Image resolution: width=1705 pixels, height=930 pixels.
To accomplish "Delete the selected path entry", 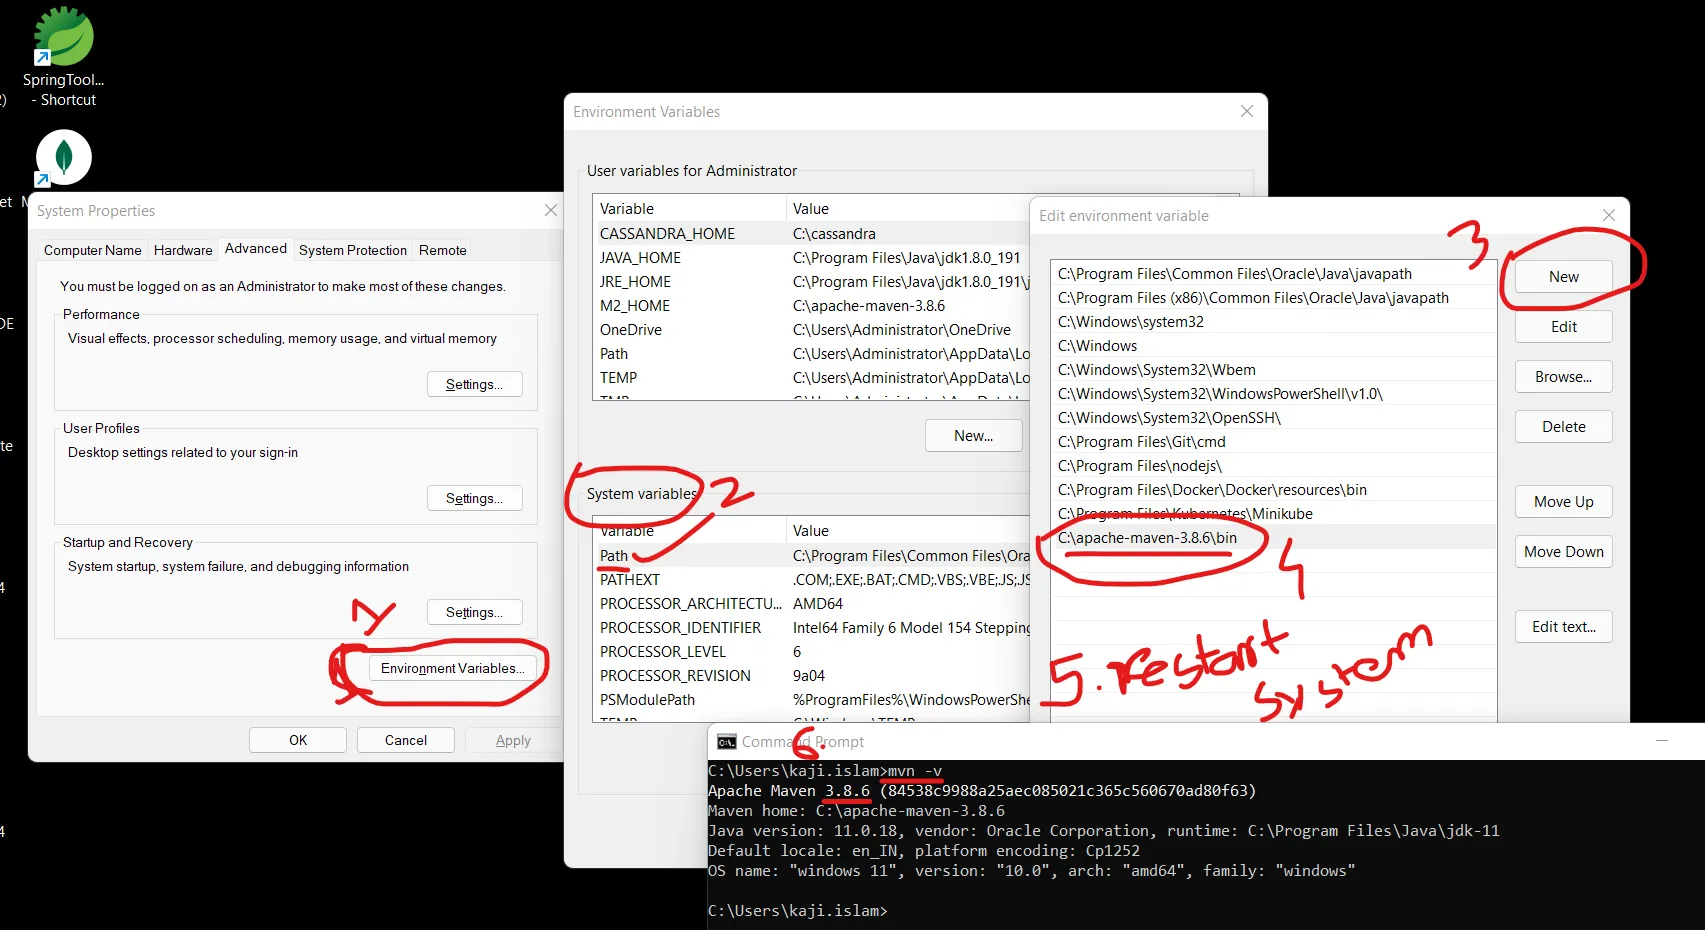I will pyautogui.click(x=1564, y=427).
